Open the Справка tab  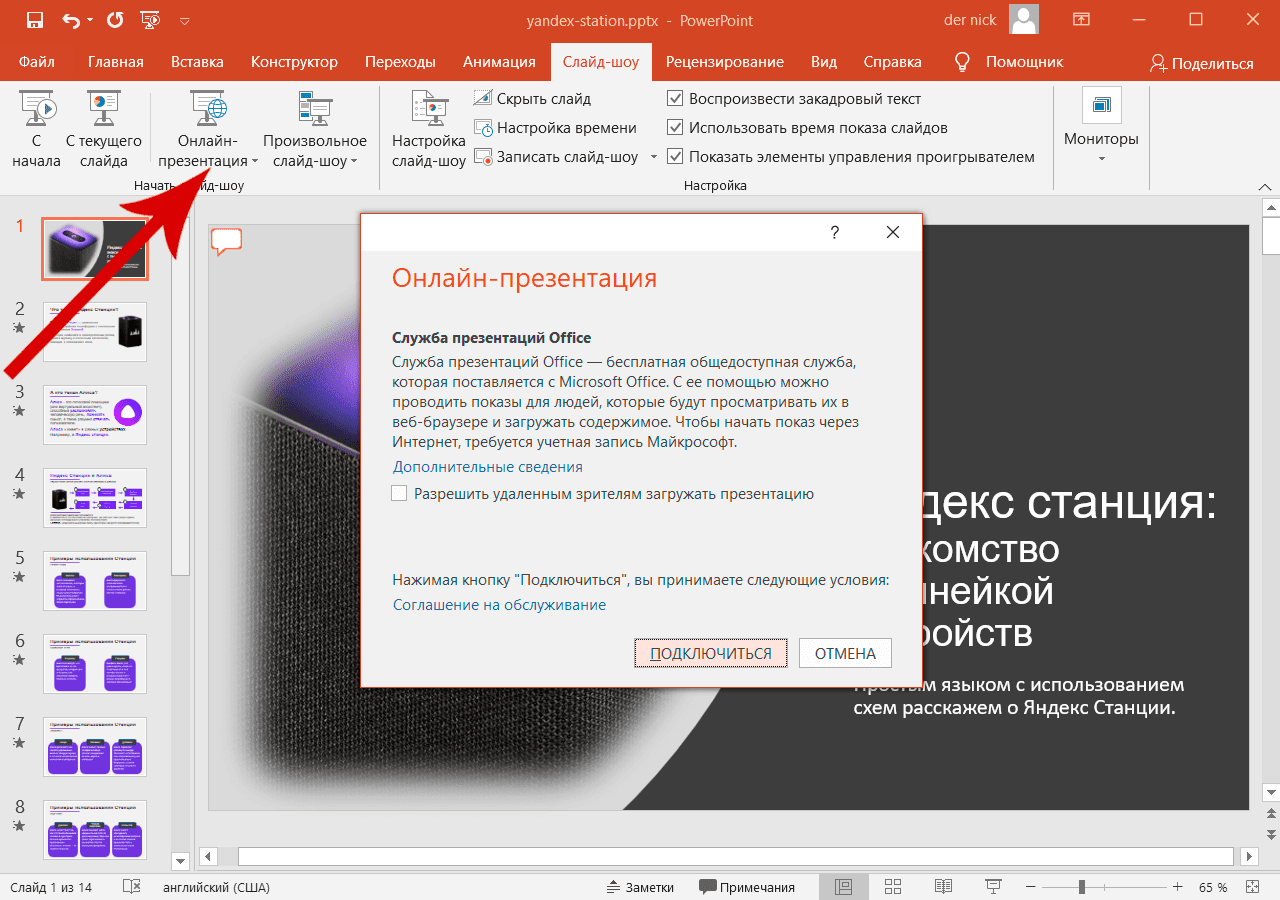(892, 62)
